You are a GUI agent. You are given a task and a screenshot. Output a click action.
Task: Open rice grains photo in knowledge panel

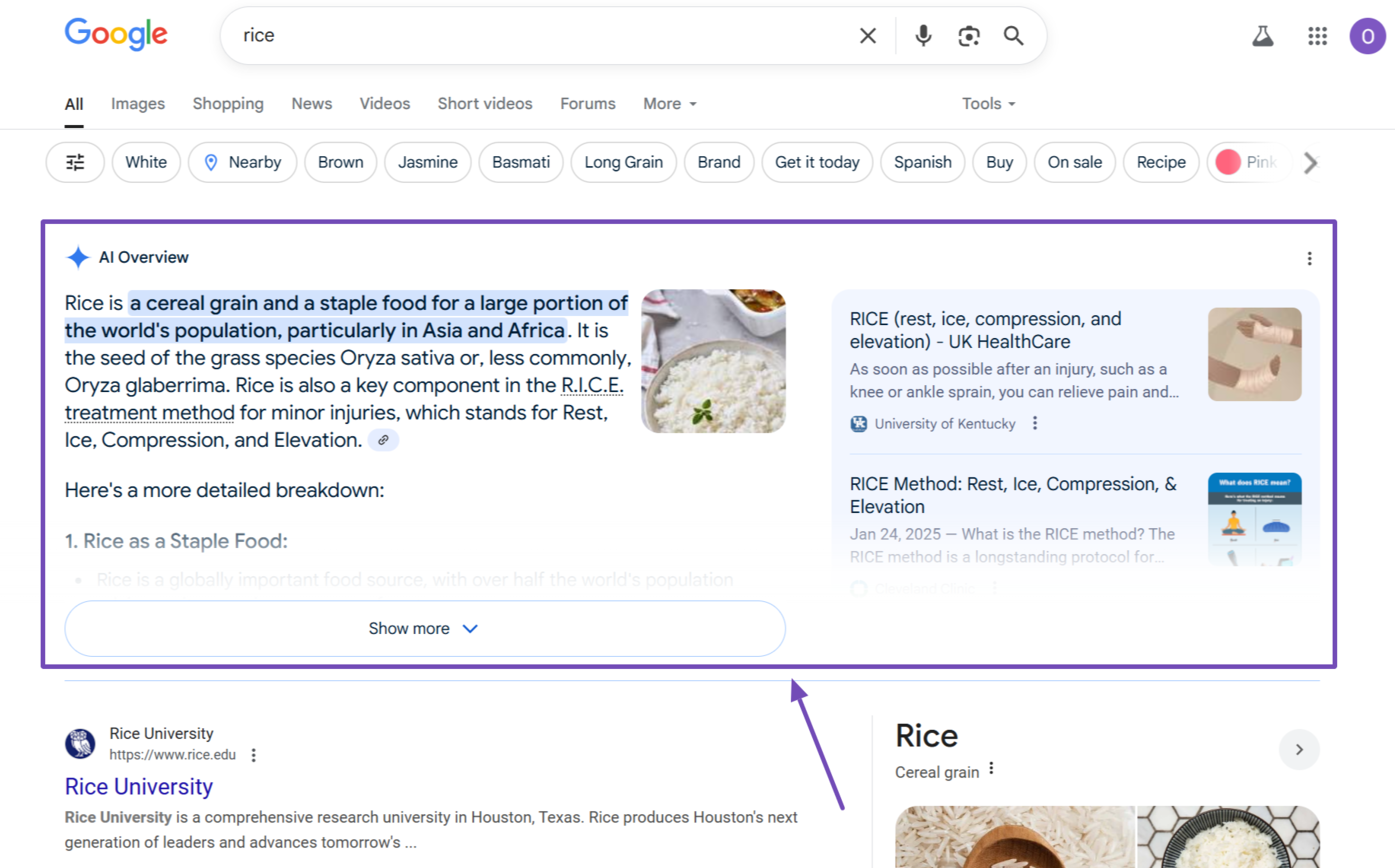(x=1014, y=837)
